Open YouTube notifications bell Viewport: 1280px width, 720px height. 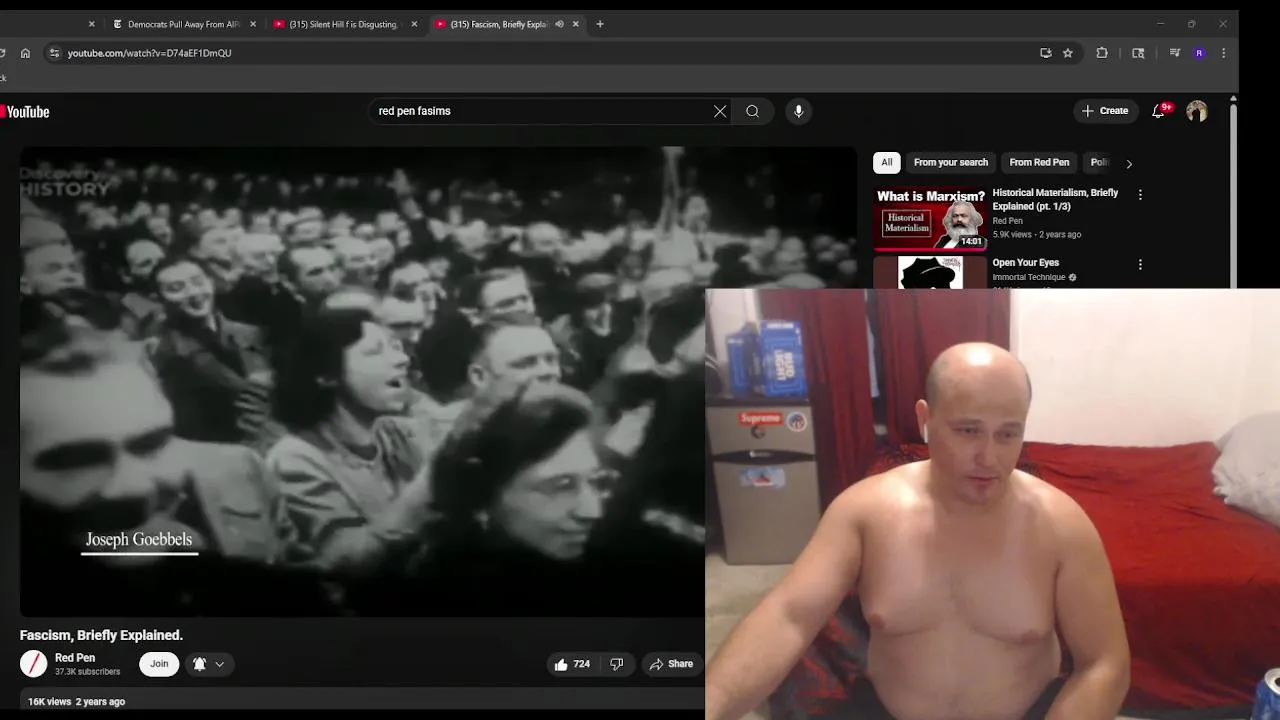(1158, 111)
